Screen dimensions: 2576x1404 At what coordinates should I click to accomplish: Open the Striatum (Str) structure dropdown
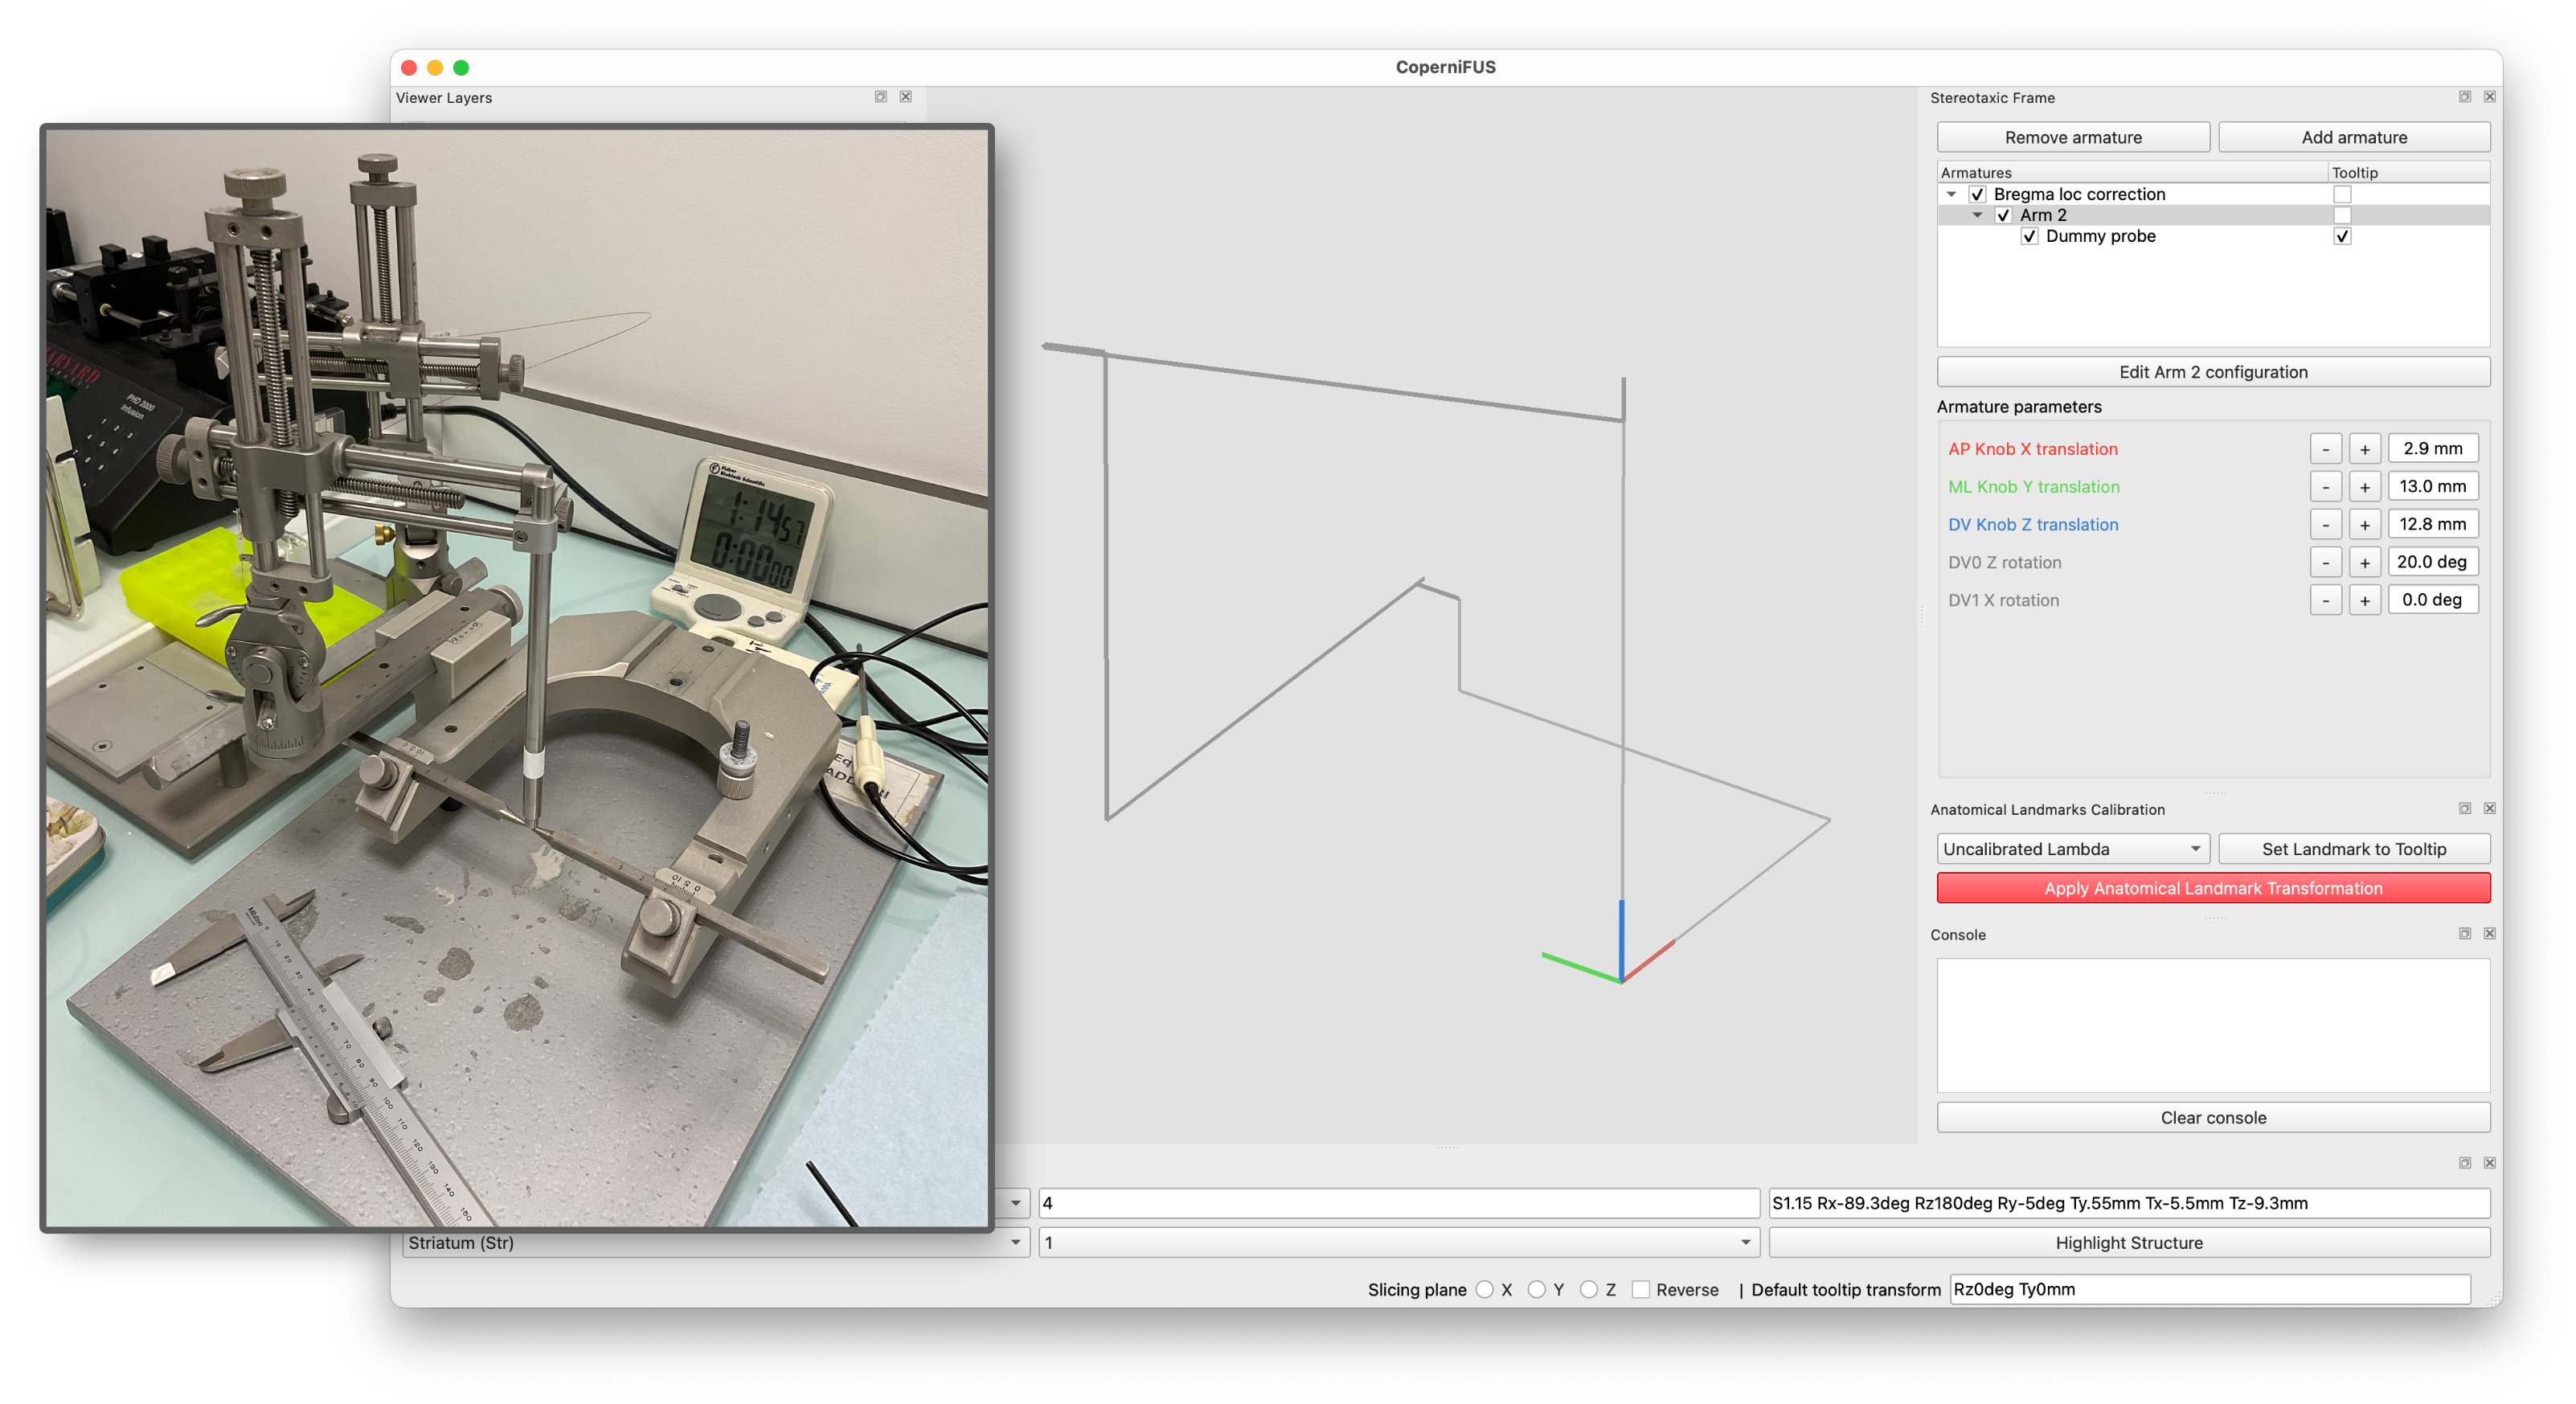716,1242
